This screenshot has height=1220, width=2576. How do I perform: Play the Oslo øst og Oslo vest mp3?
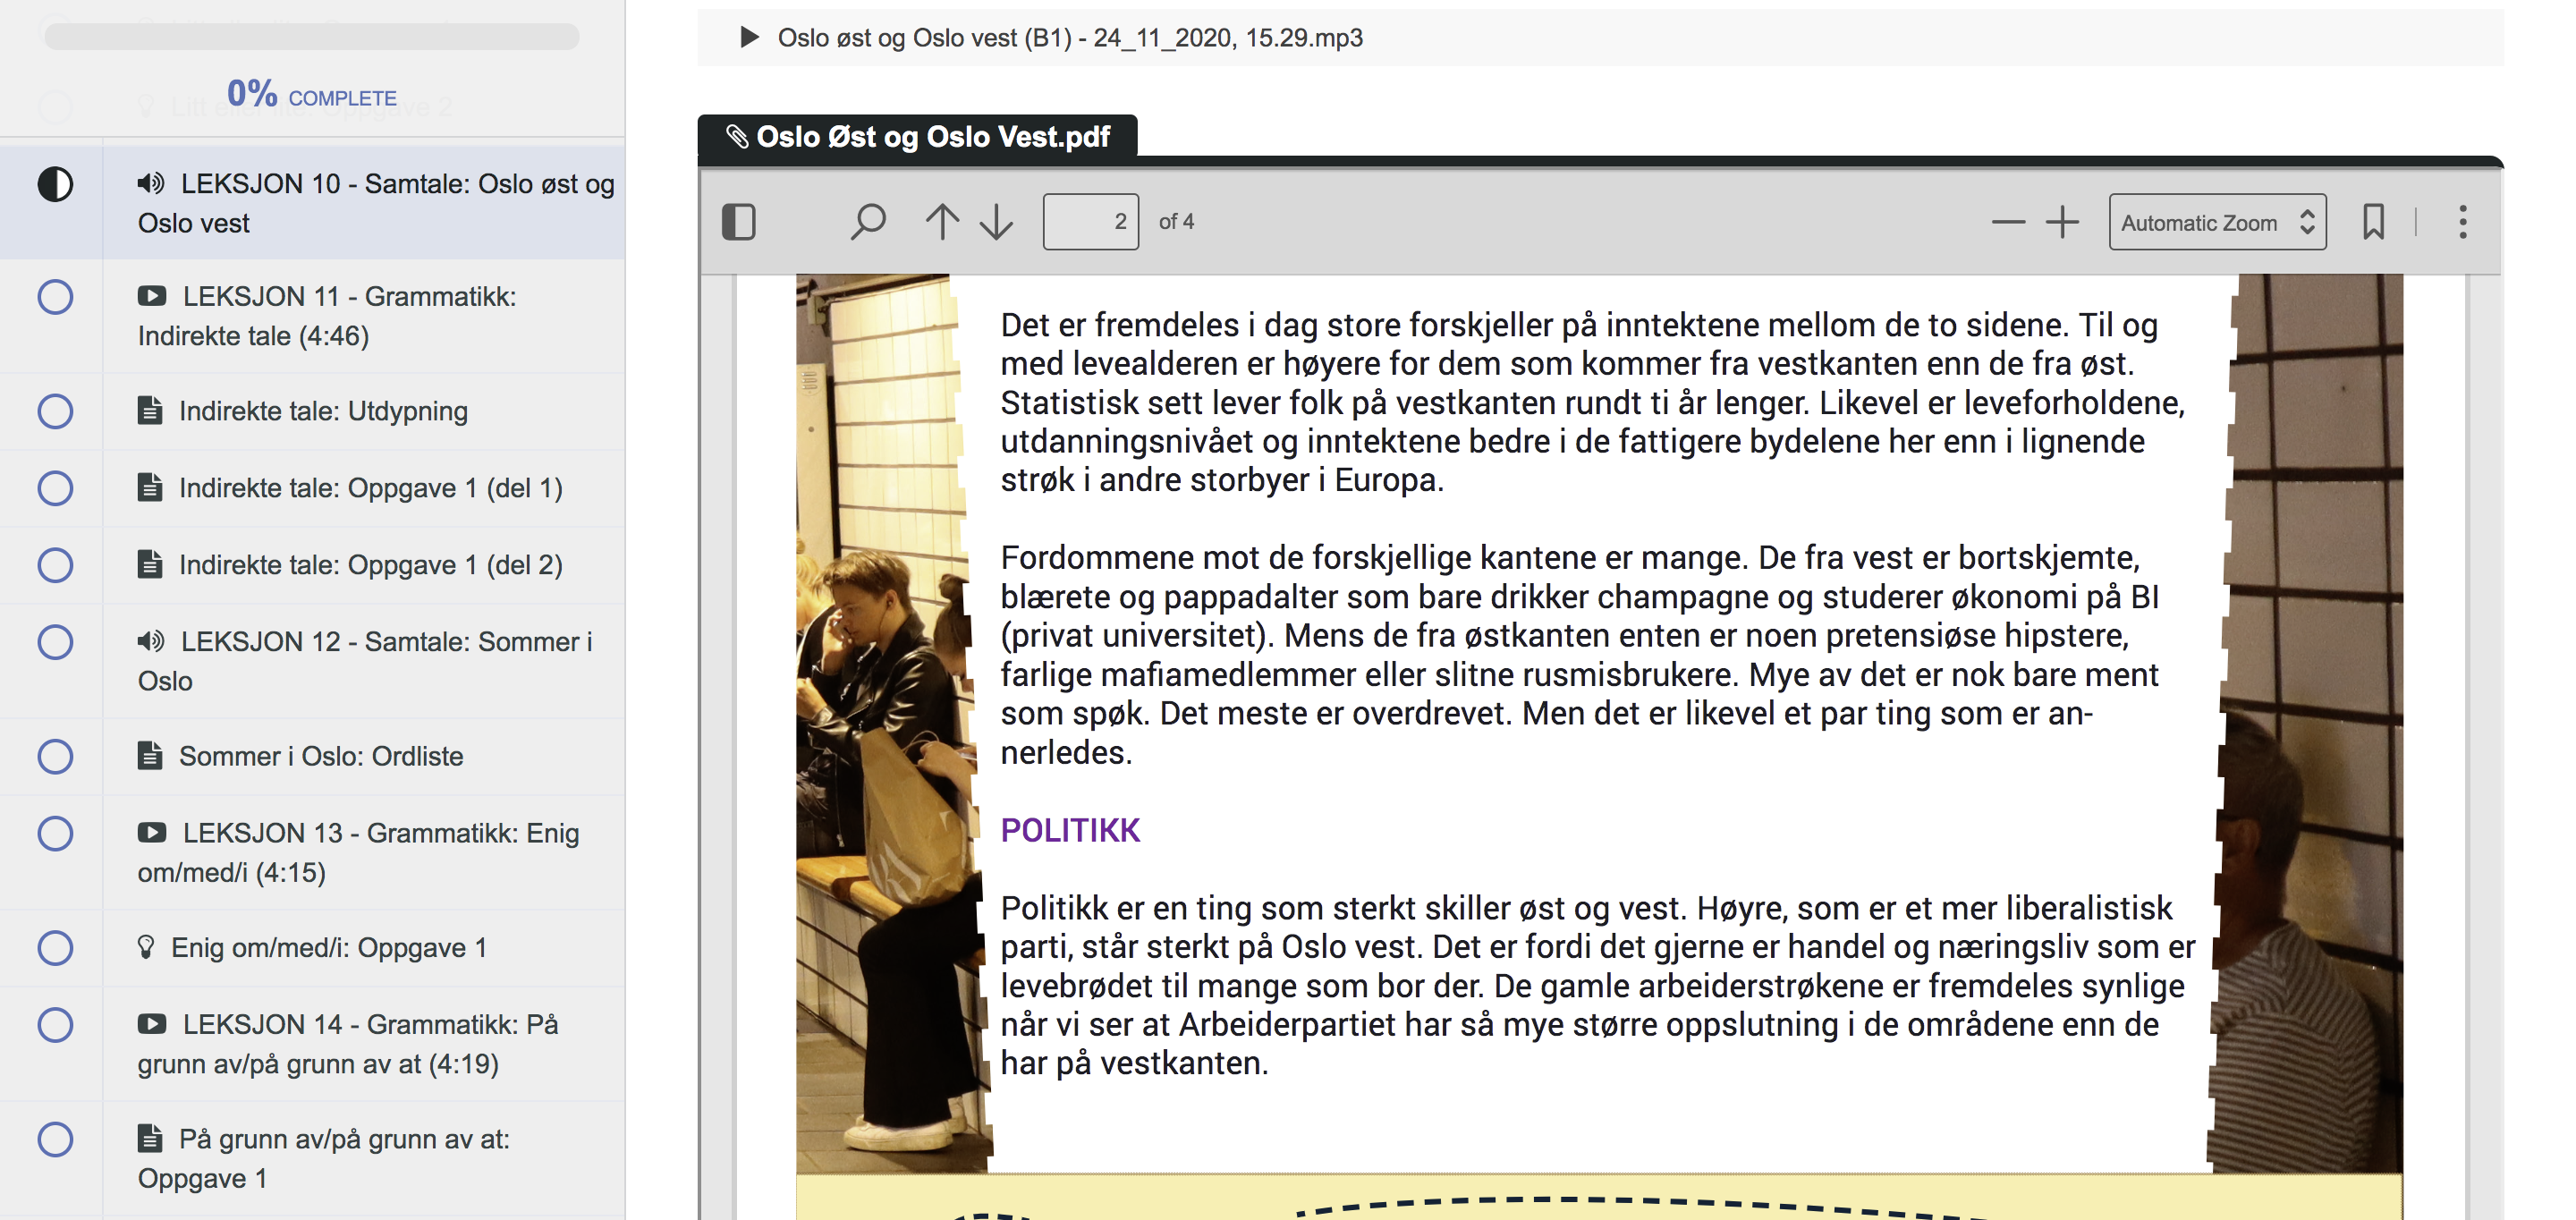click(749, 37)
